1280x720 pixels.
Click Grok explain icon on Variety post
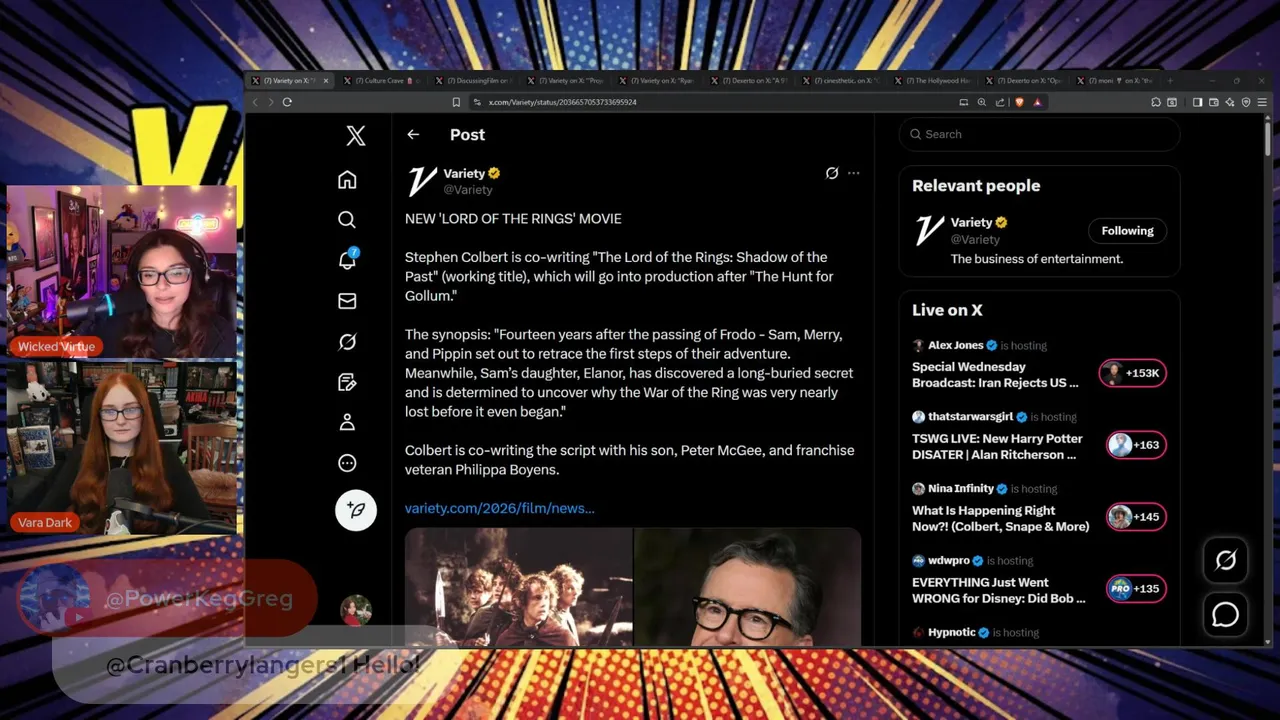[x=832, y=173]
